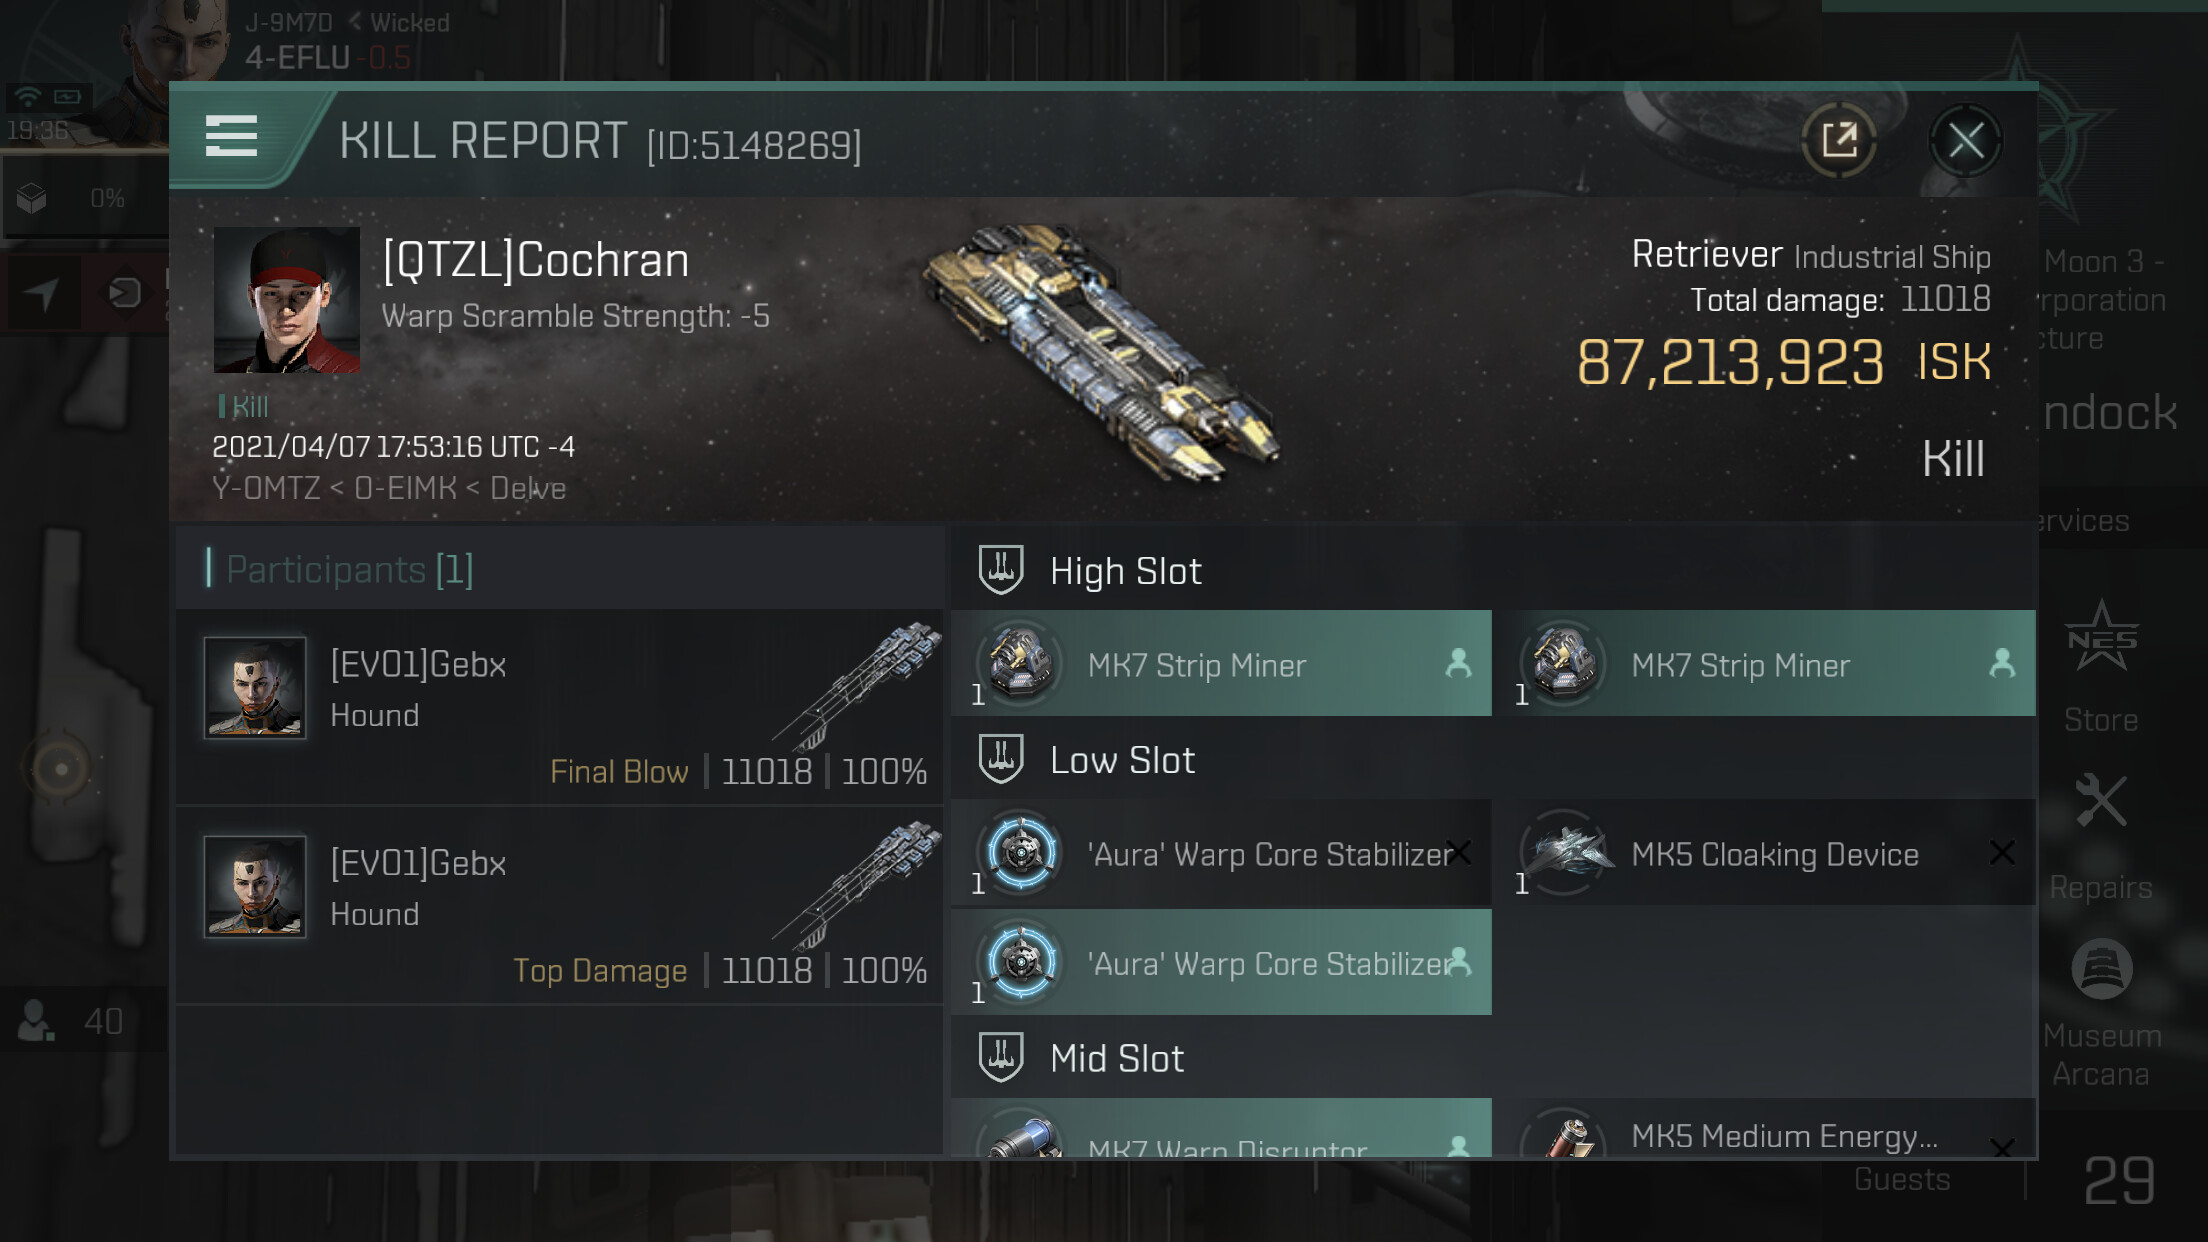Select the first MK7 Strip Miner module
Viewport: 2208px width, 1242px height.
point(1221,664)
